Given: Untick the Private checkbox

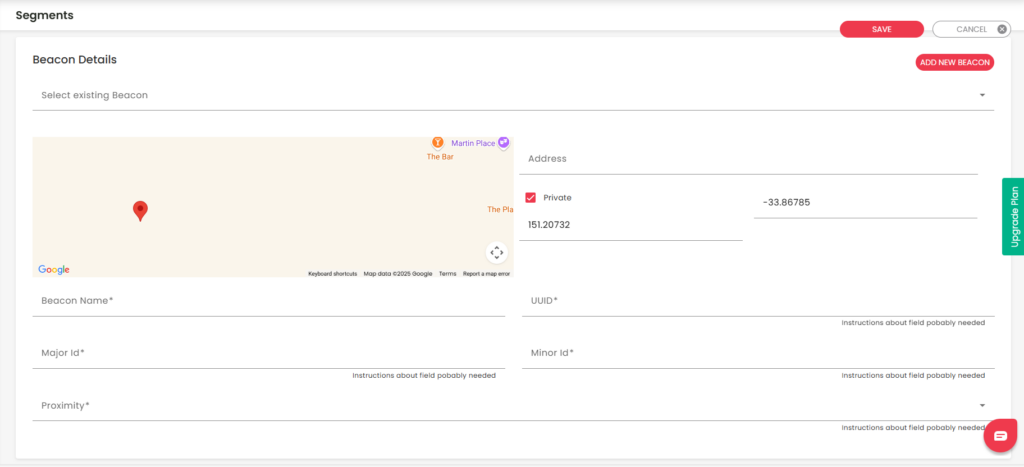Looking at the screenshot, I should tap(530, 197).
